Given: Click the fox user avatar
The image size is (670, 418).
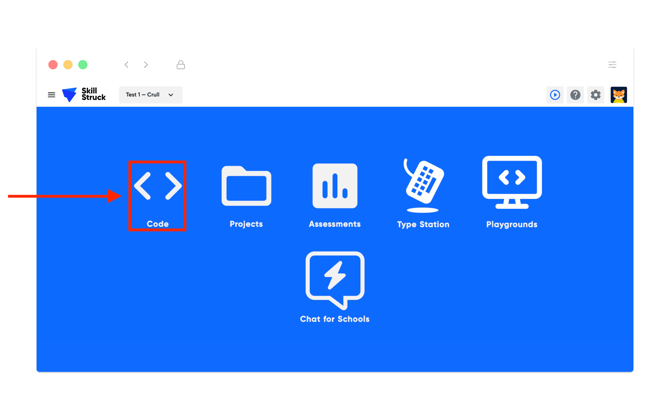Looking at the screenshot, I should pyautogui.click(x=619, y=95).
